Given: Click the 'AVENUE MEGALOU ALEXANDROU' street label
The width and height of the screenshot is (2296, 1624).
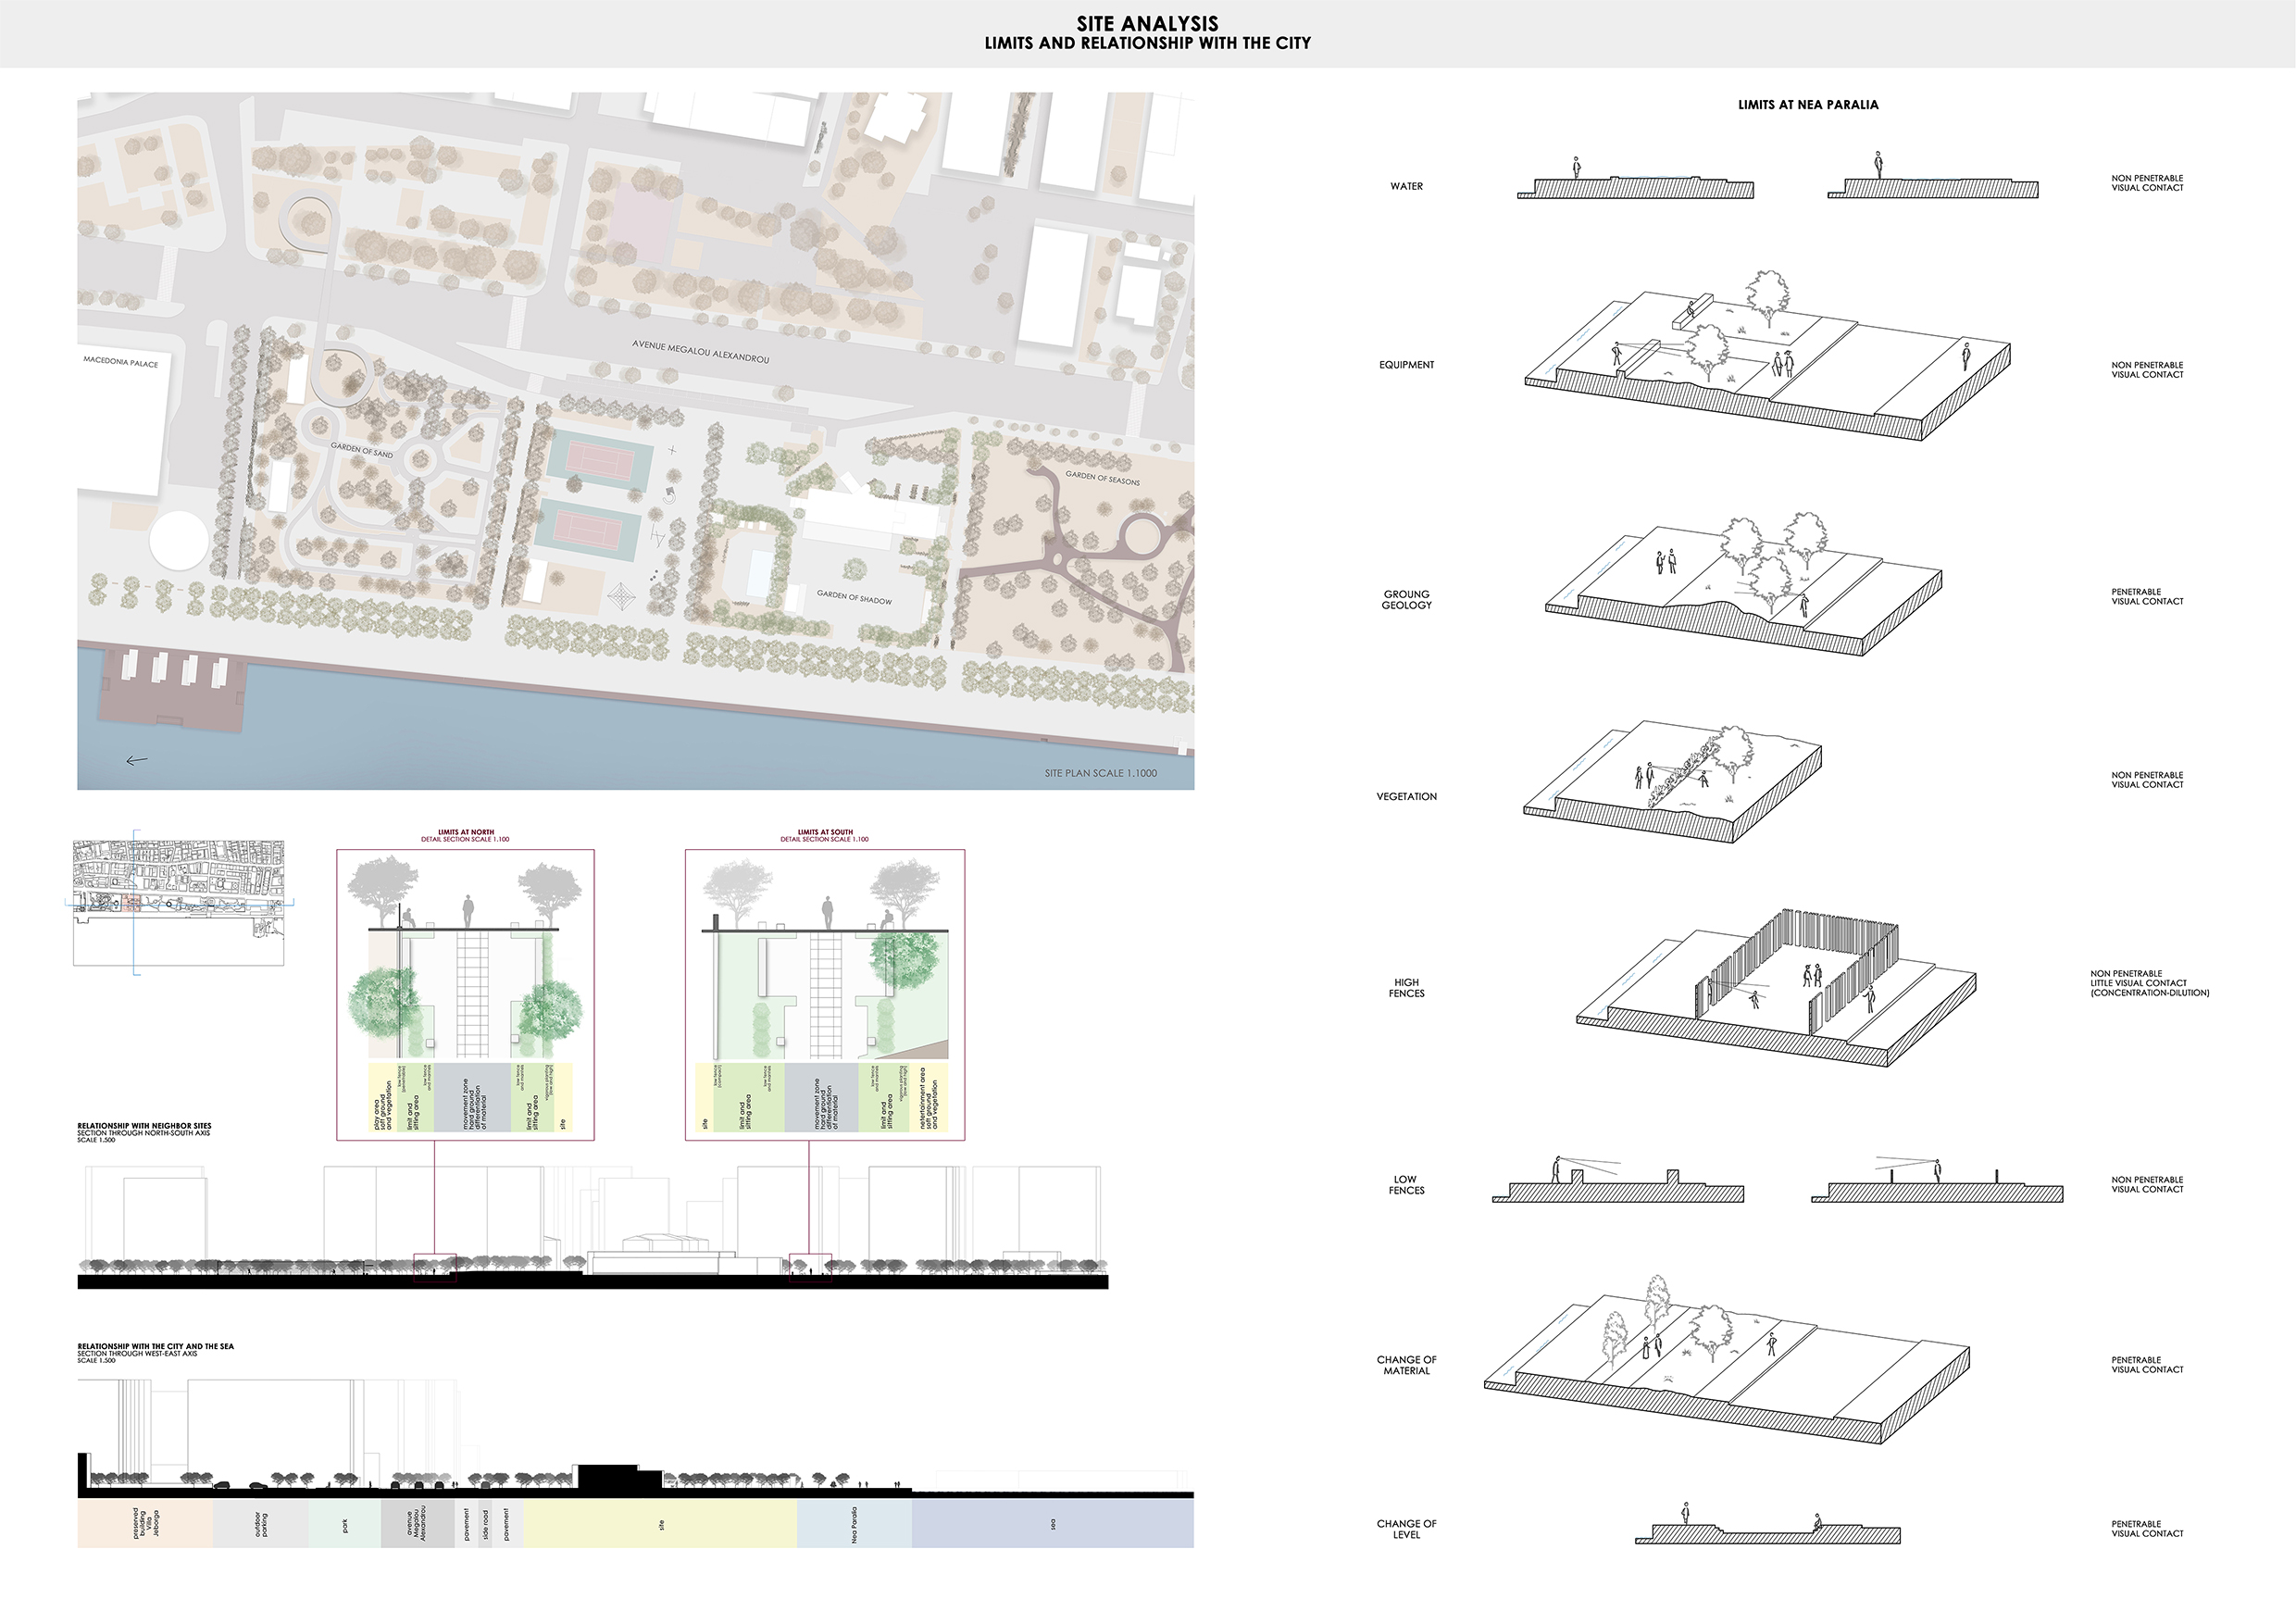Looking at the screenshot, I should click(x=701, y=351).
